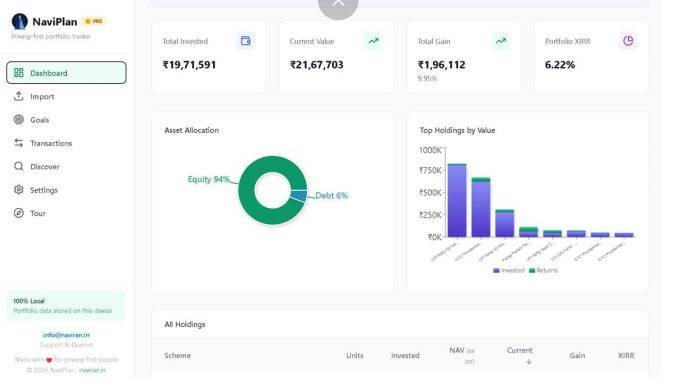The width and height of the screenshot is (680, 383).
Task: Click the Discover magnifier icon
Action: pos(19,167)
